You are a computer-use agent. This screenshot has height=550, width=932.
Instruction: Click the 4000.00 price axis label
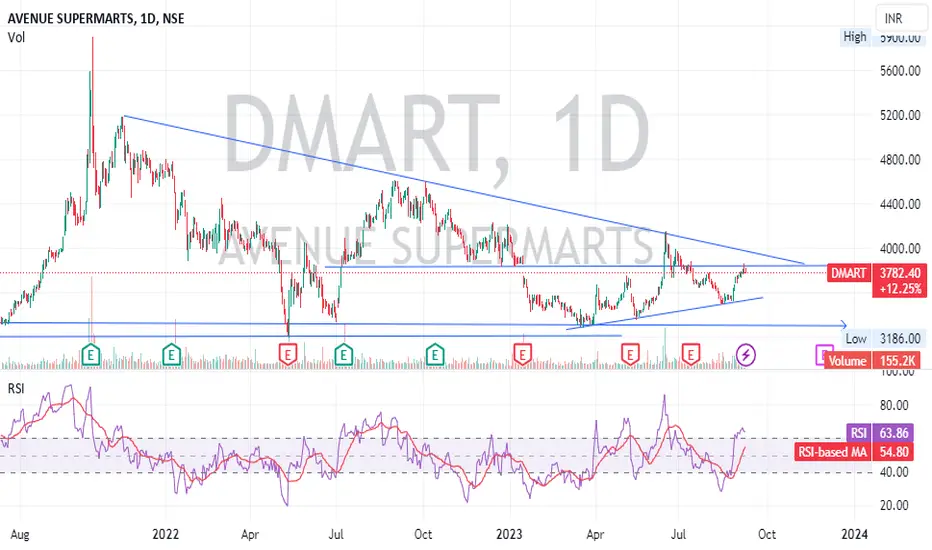[x=900, y=249]
